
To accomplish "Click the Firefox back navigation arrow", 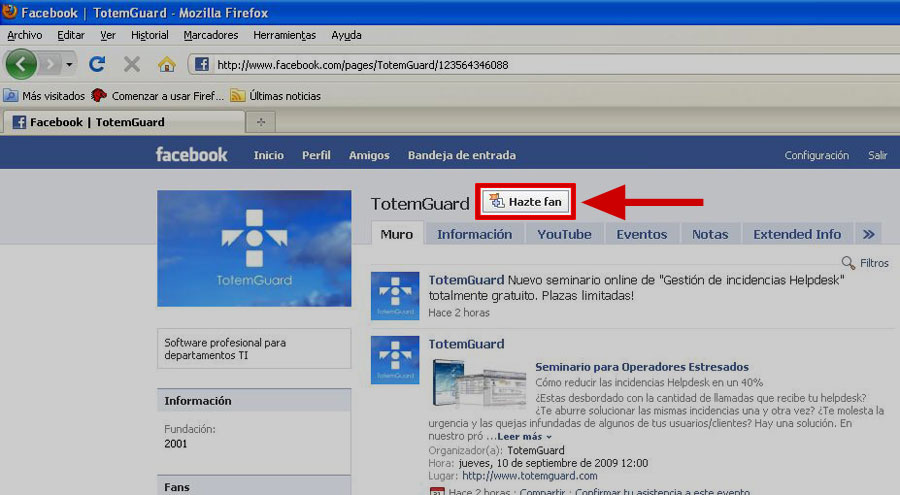I will click(x=22, y=64).
